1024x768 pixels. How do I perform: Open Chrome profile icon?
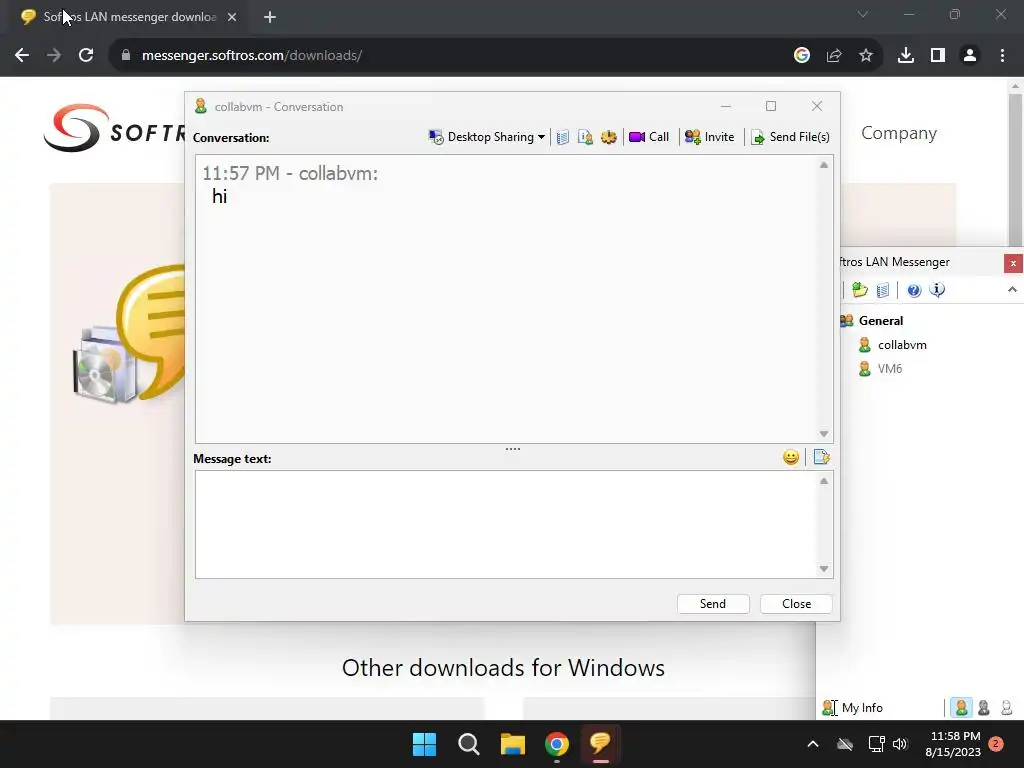coord(970,56)
